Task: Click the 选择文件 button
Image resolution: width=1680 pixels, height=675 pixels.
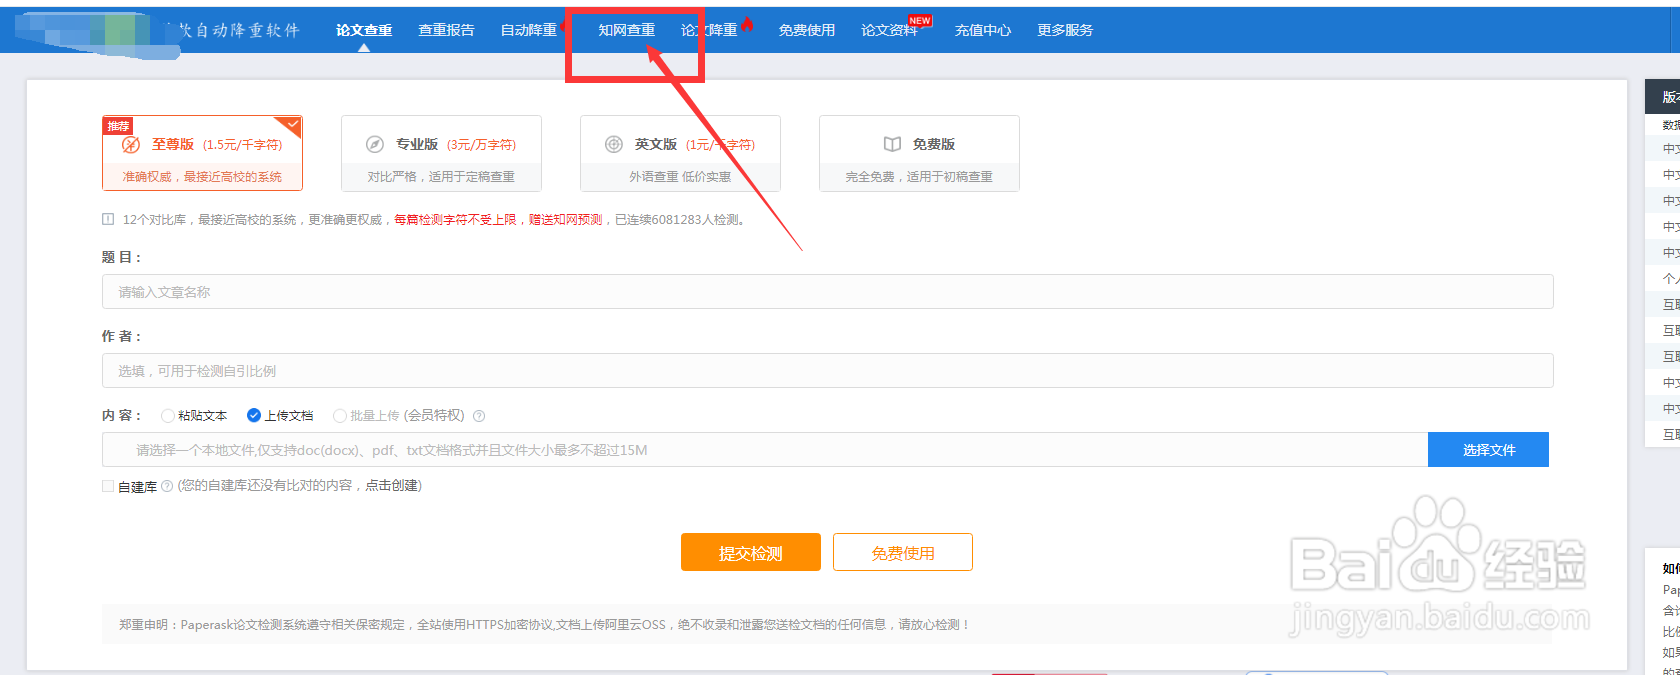Action: coord(1488,450)
